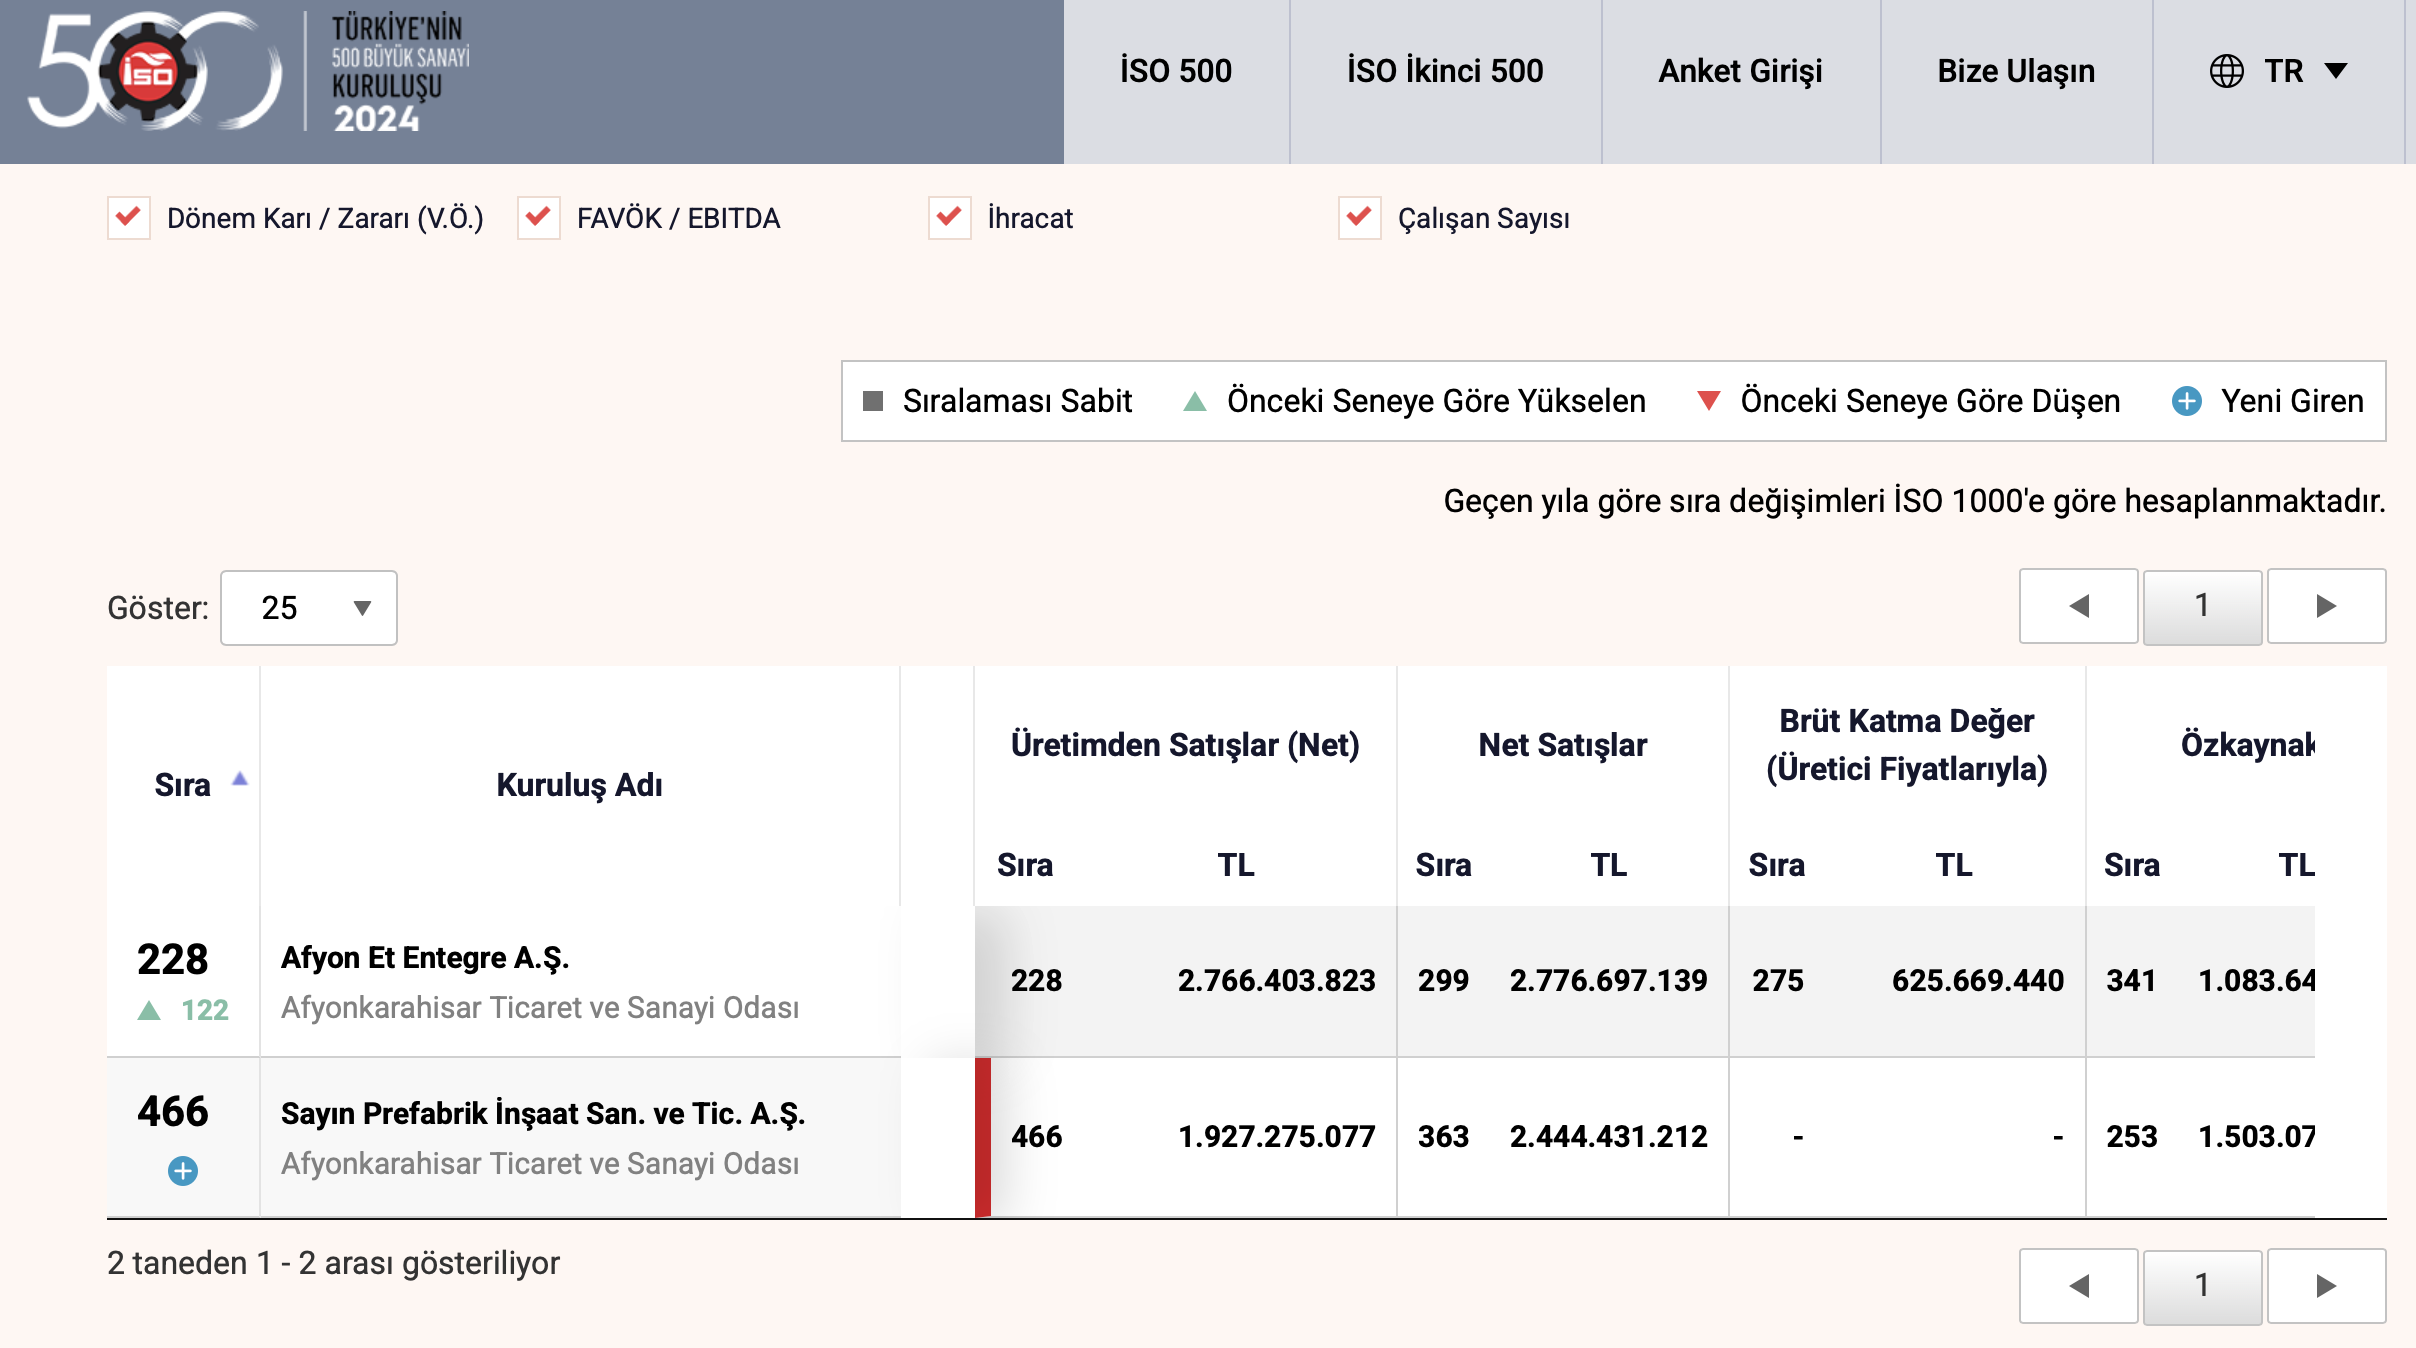
Task: Click rank number 466 in Sıra column
Action: point(173,1112)
